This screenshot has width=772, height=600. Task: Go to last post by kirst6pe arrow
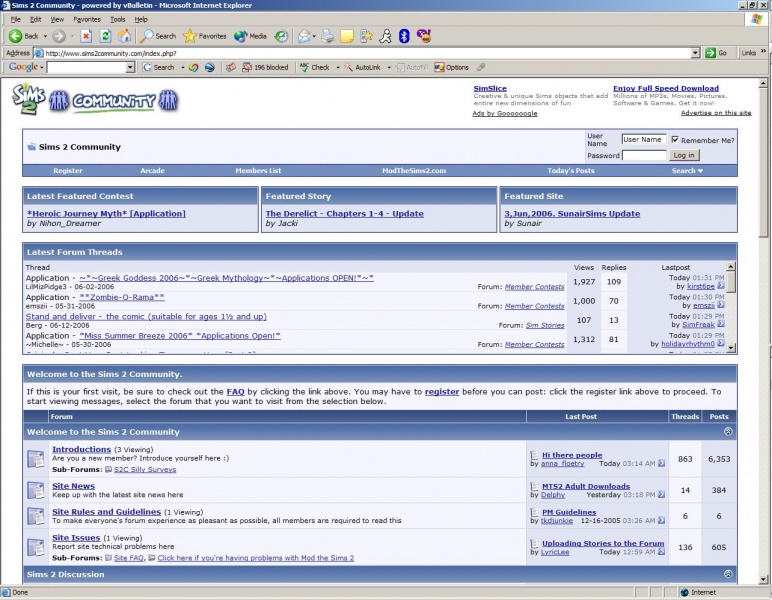[x=721, y=285]
